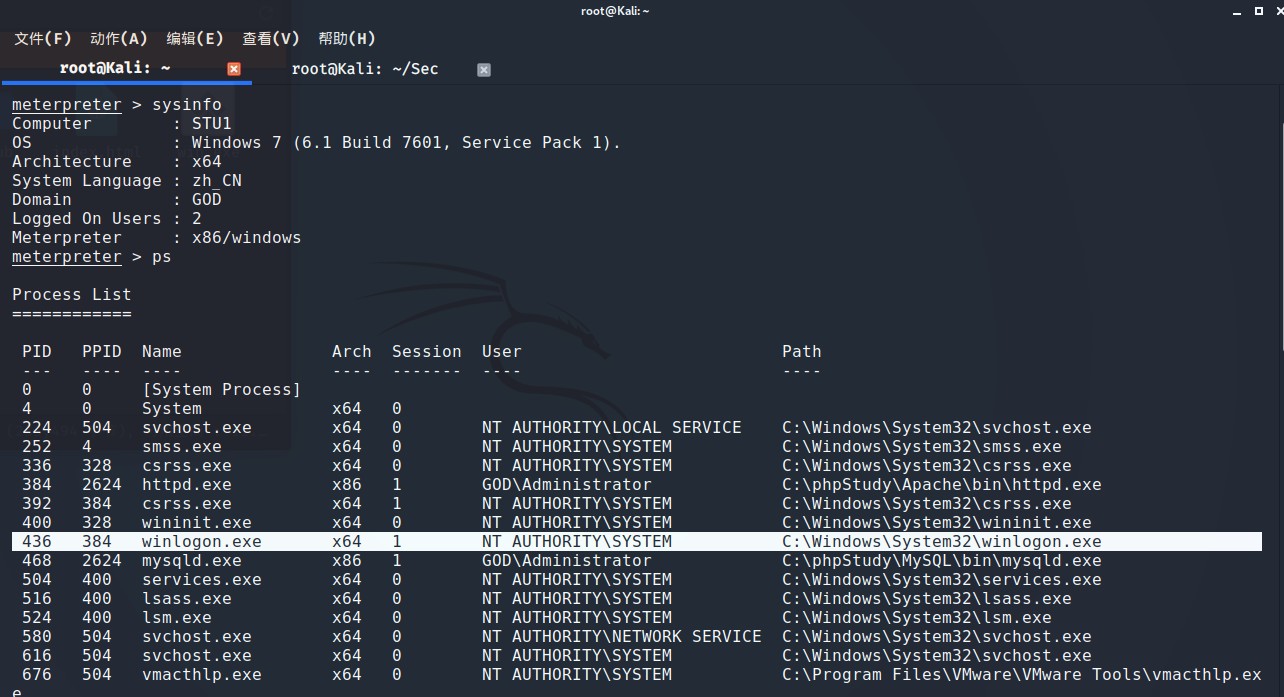Image resolution: width=1284 pixels, height=697 pixels.
Task: Click the VMware Tools vmacthlp path
Action: [x=1022, y=675]
